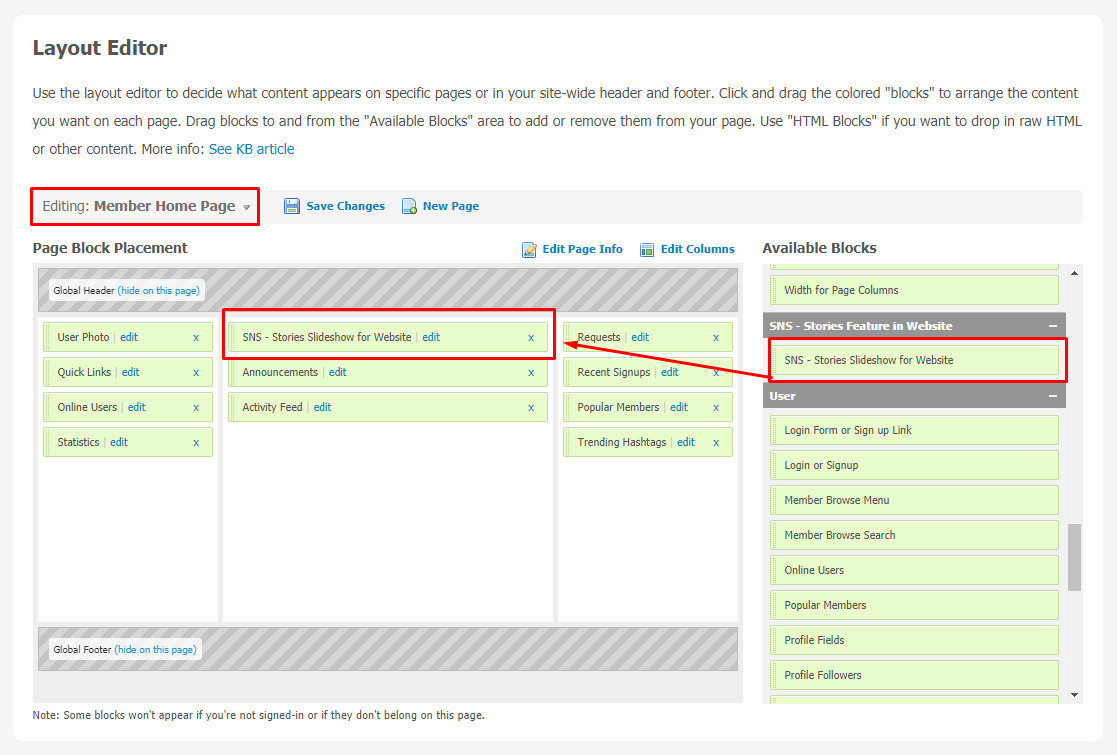
Task: Click the Available Blocks scrollbar thumb
Action: click(1074, 556)
